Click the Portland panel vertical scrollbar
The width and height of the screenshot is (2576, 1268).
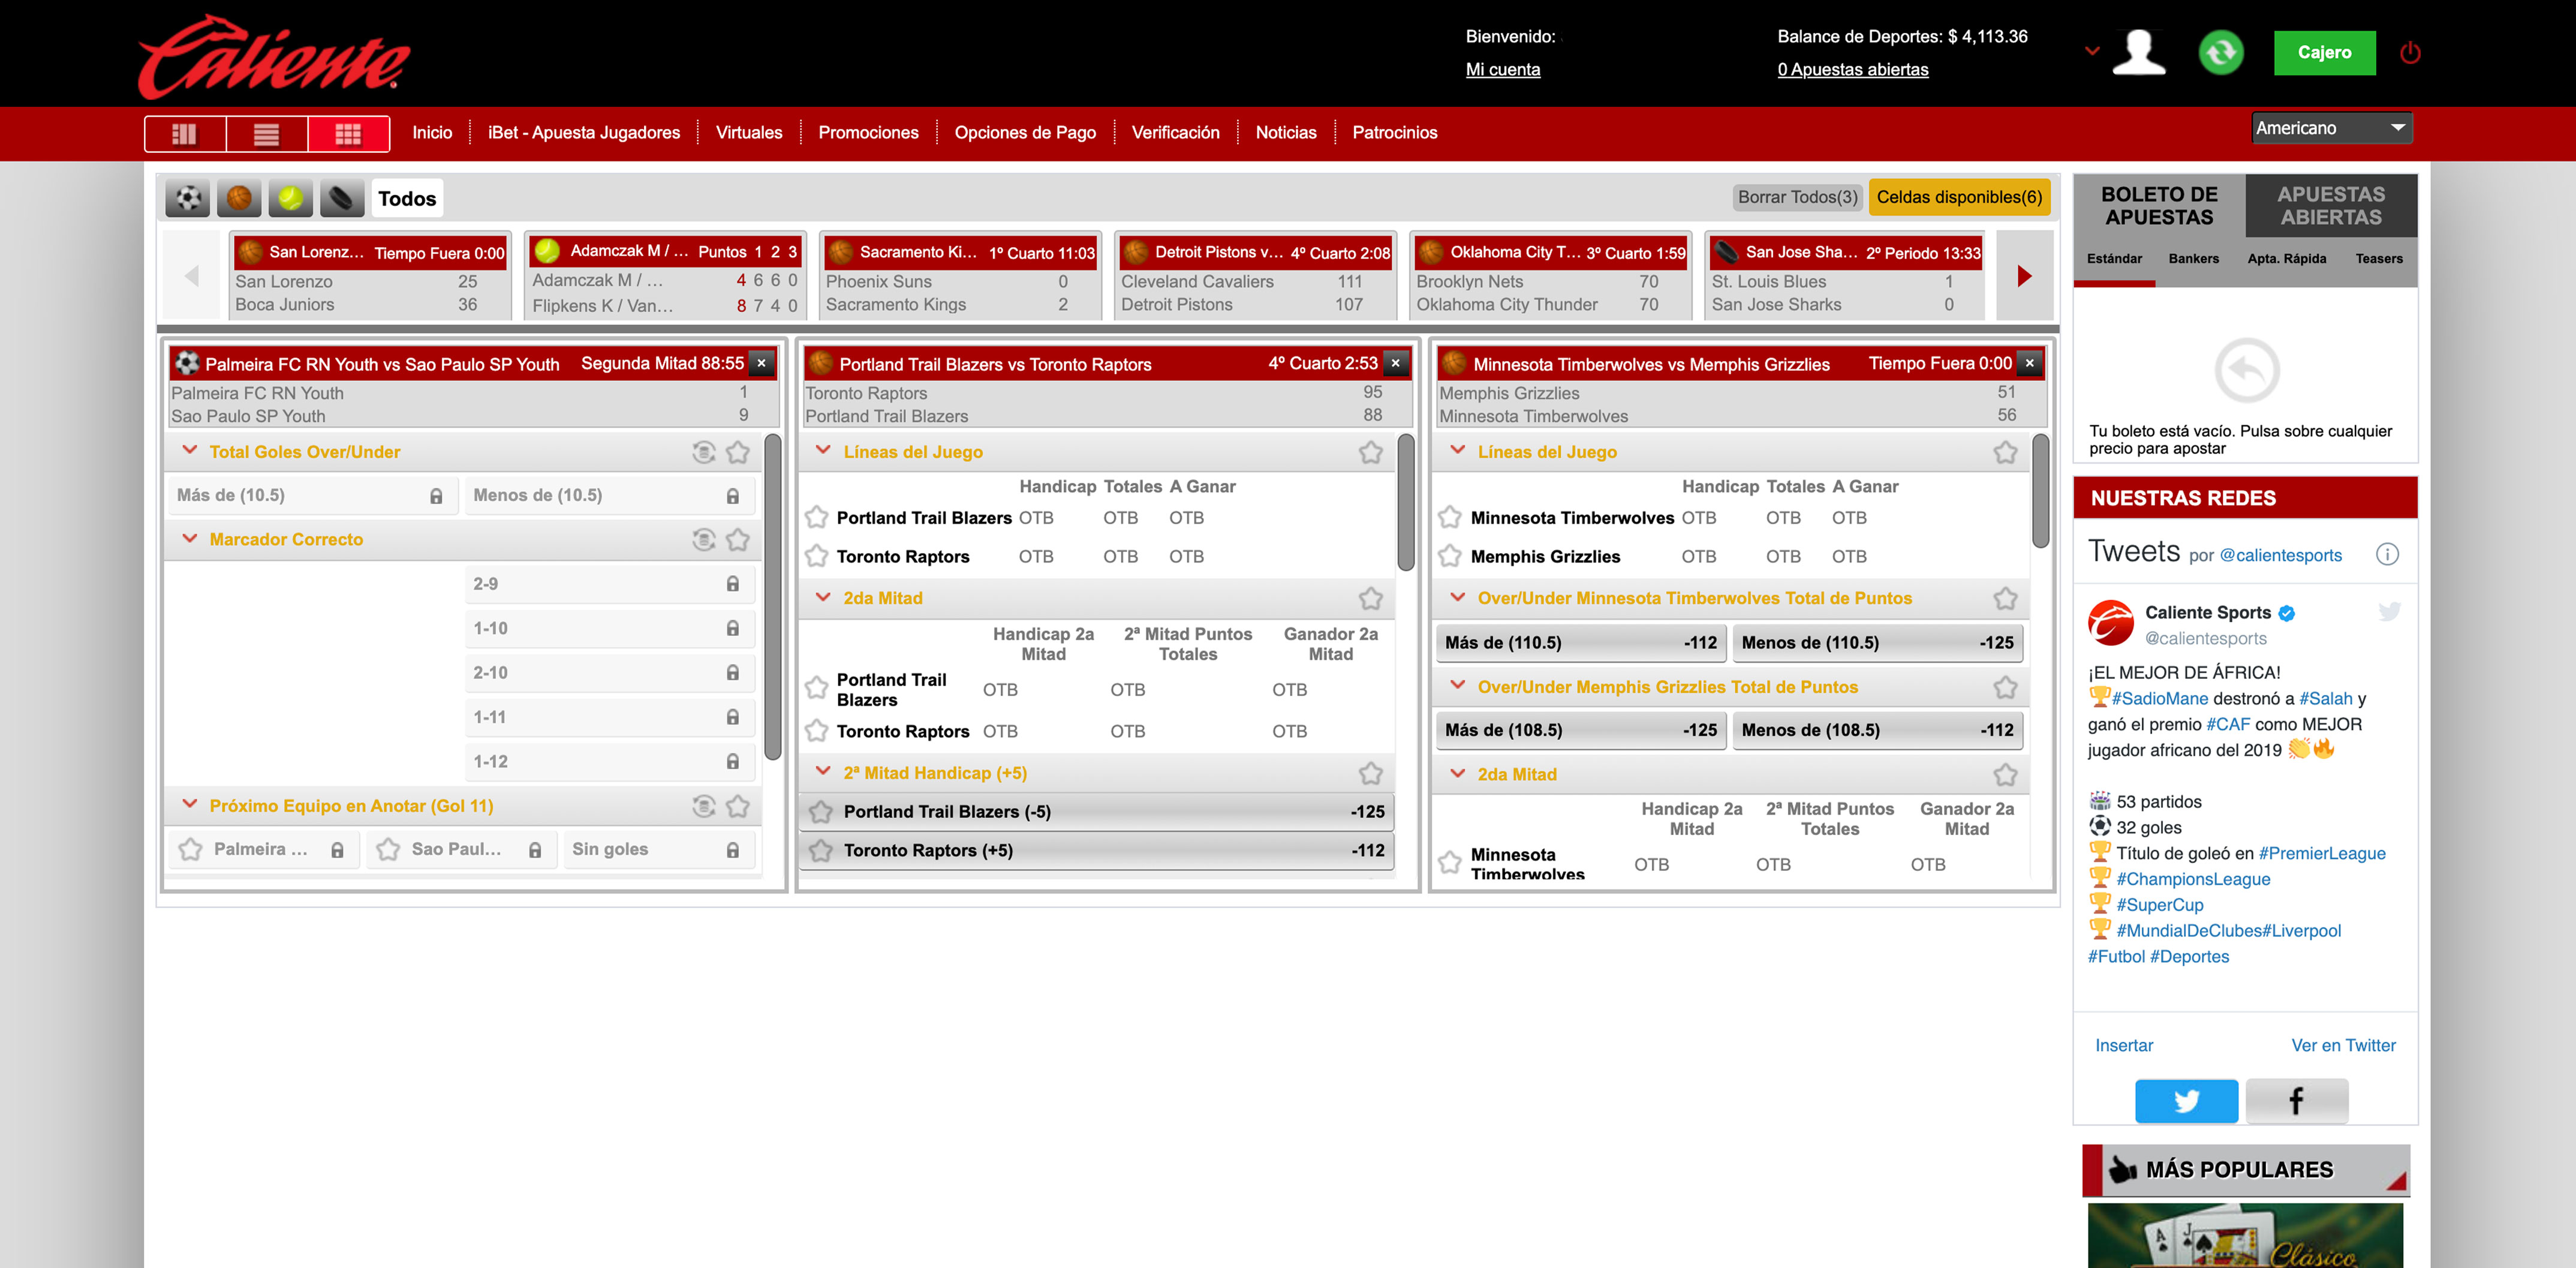pos(1406,503)
